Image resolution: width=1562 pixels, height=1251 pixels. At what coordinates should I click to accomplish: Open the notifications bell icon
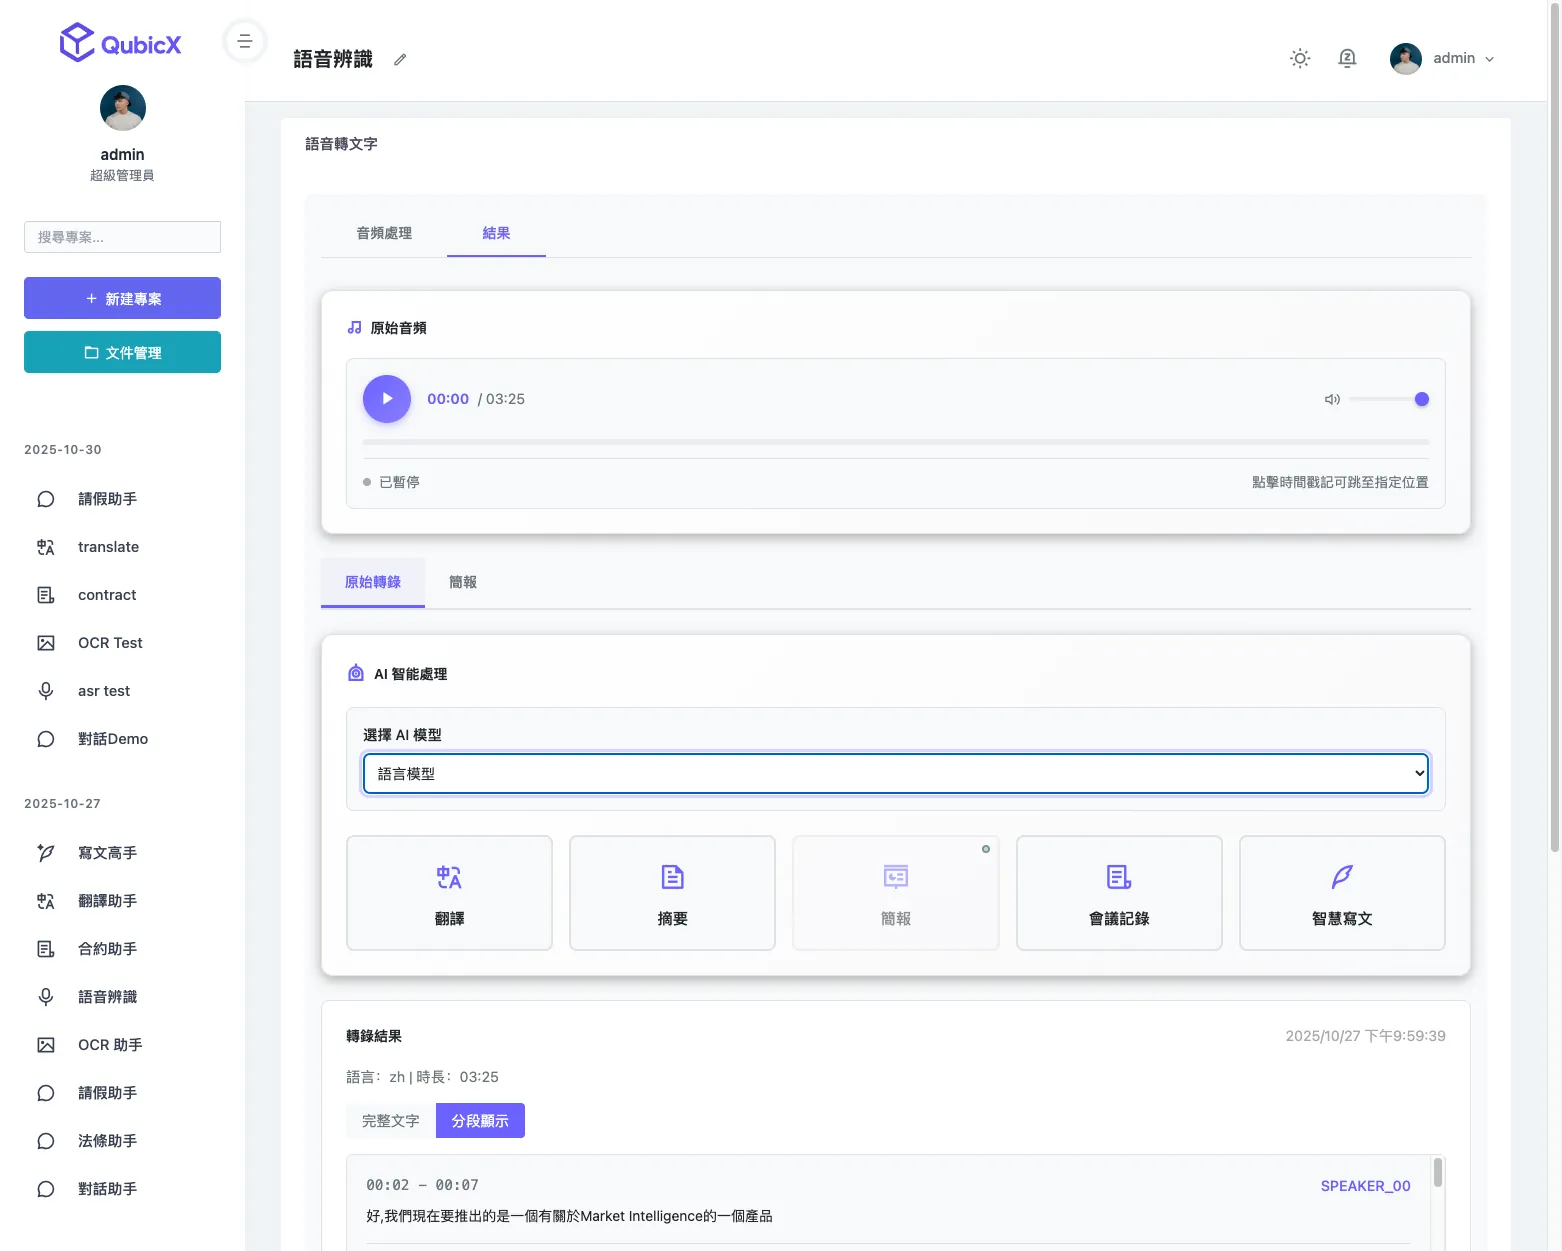(x=1347, y=59)
